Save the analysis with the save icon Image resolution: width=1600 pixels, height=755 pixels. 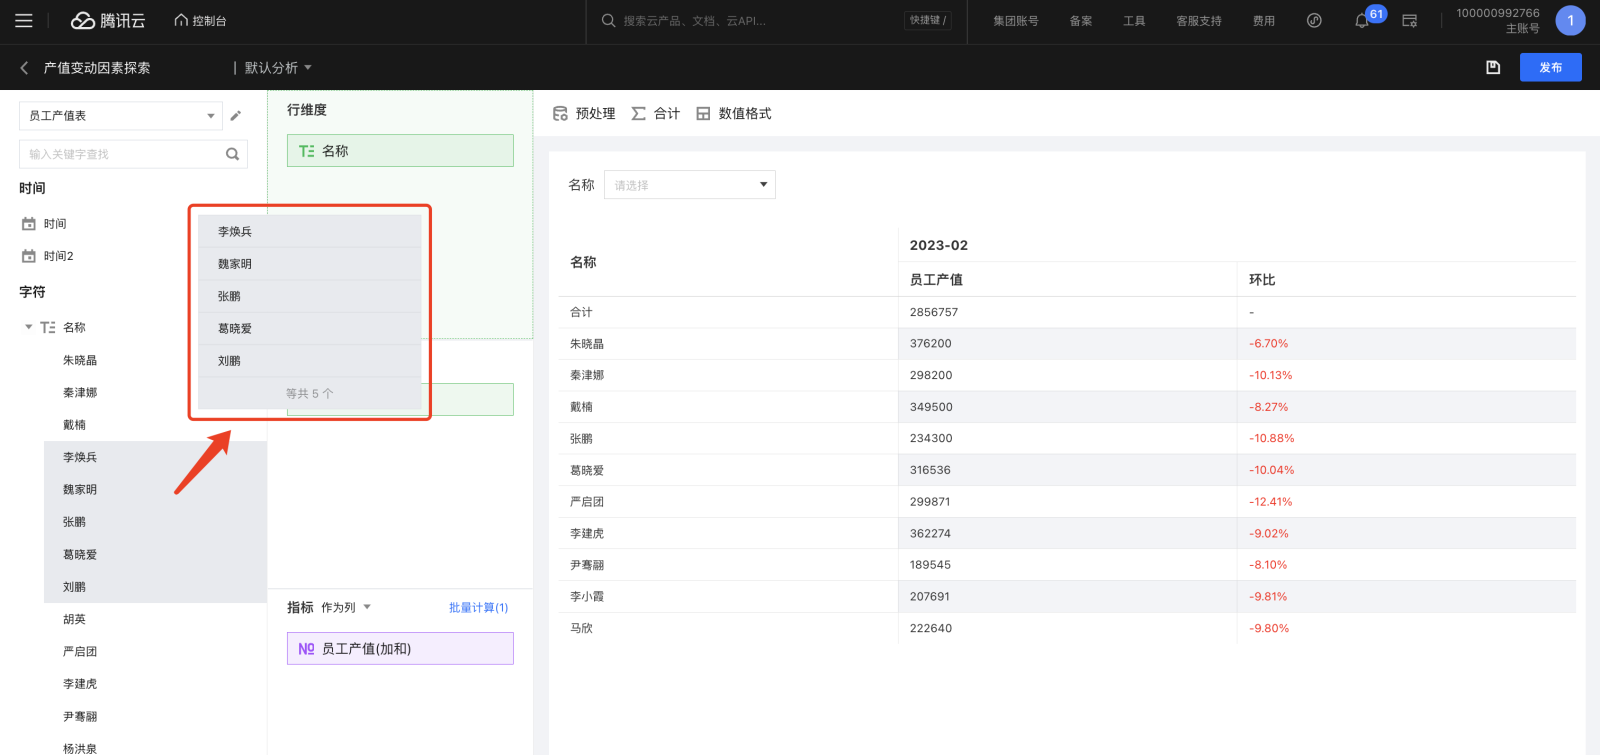[1493, 68]
